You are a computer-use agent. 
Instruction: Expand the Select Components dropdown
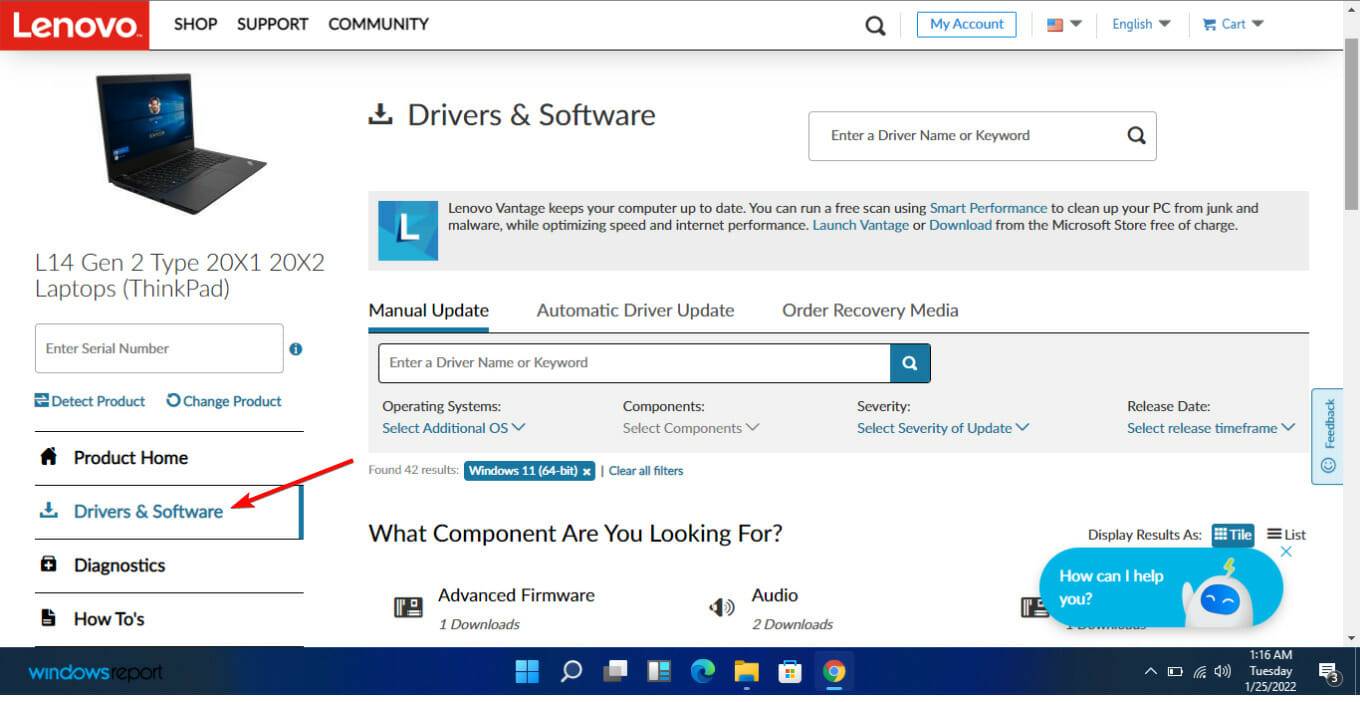[691, 428]
